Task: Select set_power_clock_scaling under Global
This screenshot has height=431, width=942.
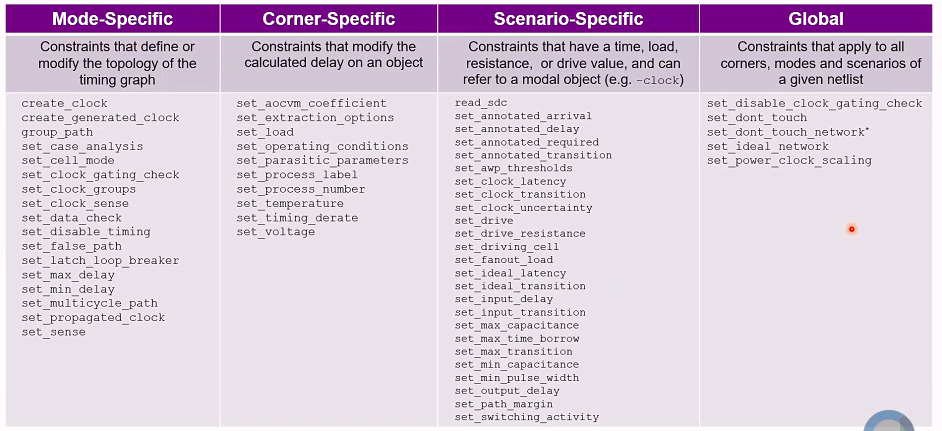Action: click(x=789, y=160)
